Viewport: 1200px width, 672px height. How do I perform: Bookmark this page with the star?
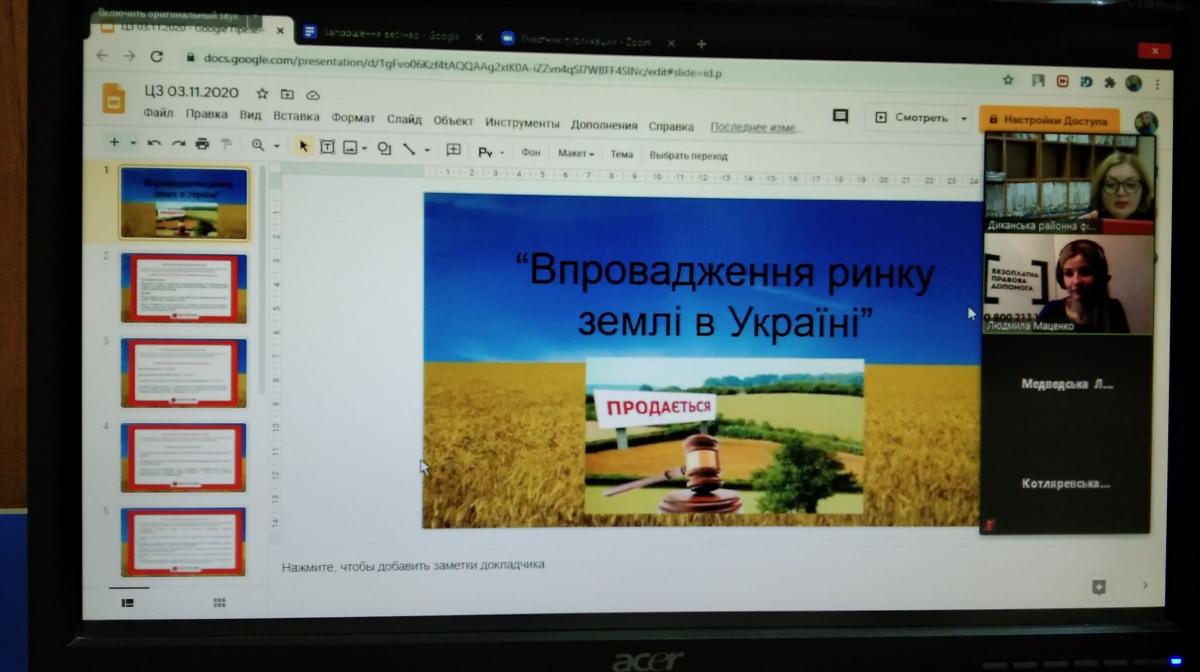coord(1008,80)
